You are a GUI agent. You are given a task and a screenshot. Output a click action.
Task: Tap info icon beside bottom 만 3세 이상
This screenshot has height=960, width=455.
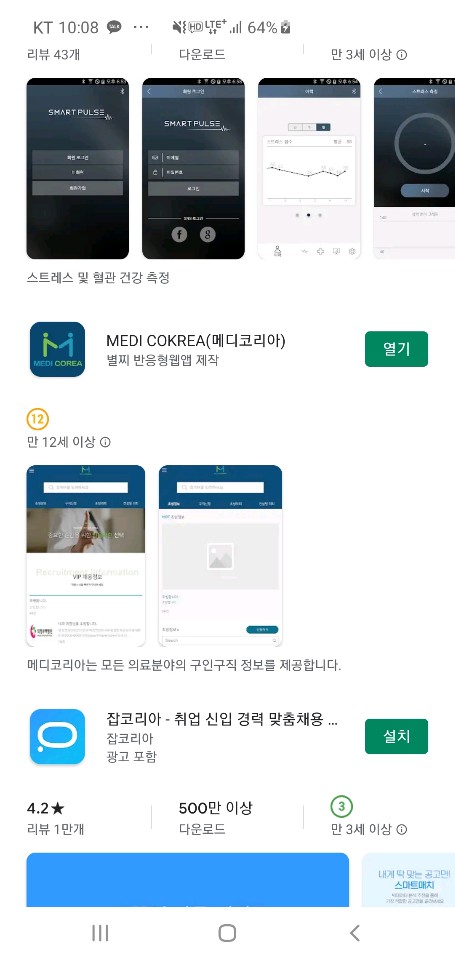point(402,829)
